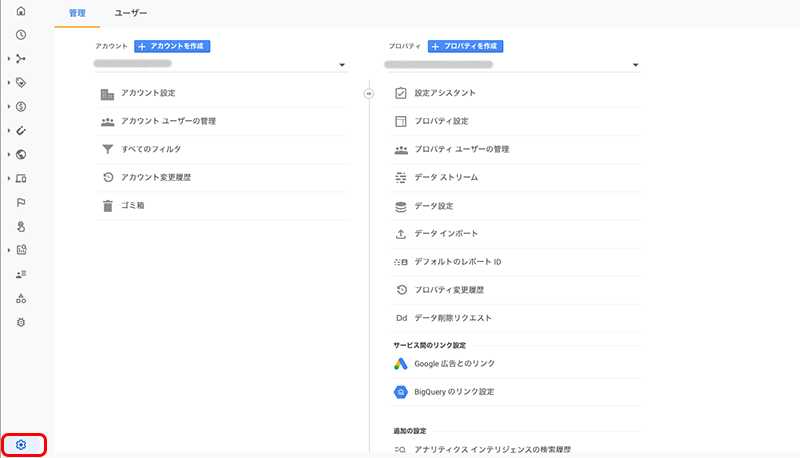Click the circular arrow icon between the columns

pos(369,94)
